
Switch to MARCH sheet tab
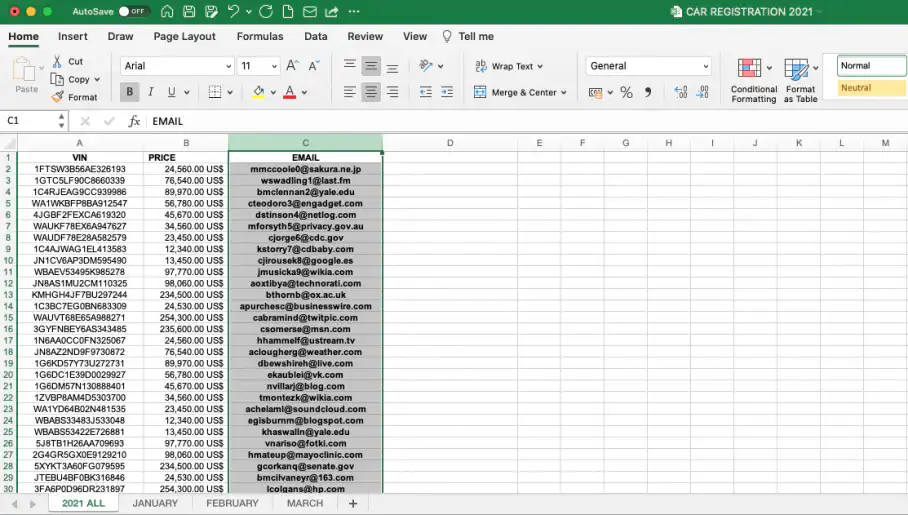click(x=305, y=503)
